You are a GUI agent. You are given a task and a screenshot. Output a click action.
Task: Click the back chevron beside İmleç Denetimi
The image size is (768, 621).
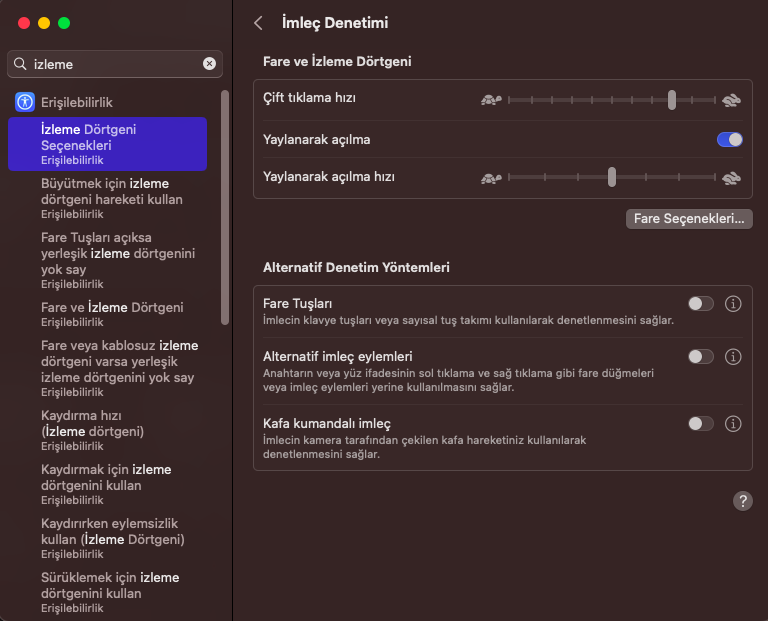(x=259, y=23)
